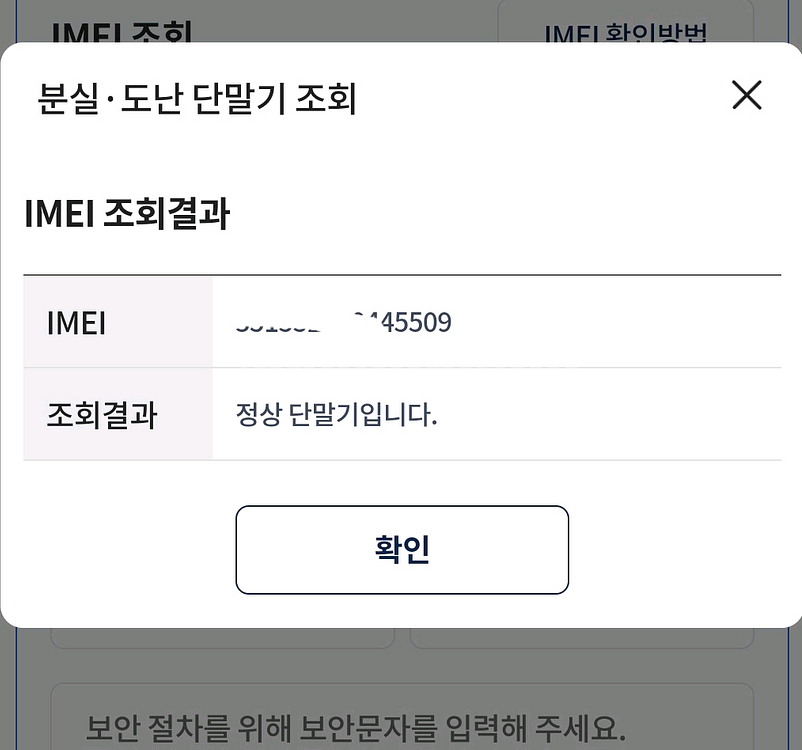Select the 조회결과 label cell

(x=118, y=414)
